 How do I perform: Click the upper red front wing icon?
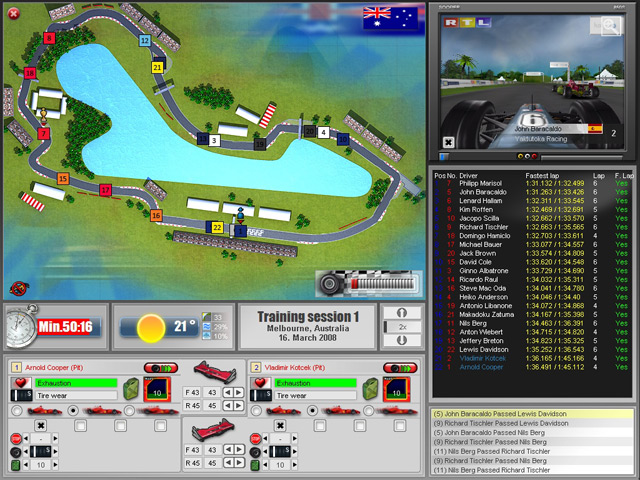click(213, 371)
